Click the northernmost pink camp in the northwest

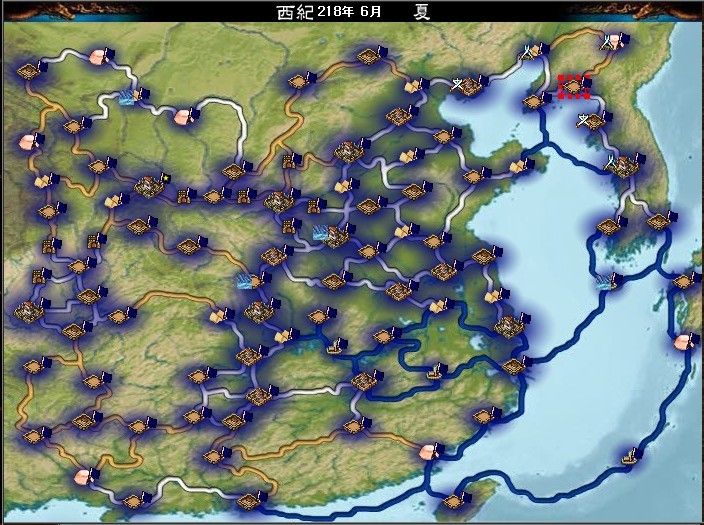click(x=97, y=57)
